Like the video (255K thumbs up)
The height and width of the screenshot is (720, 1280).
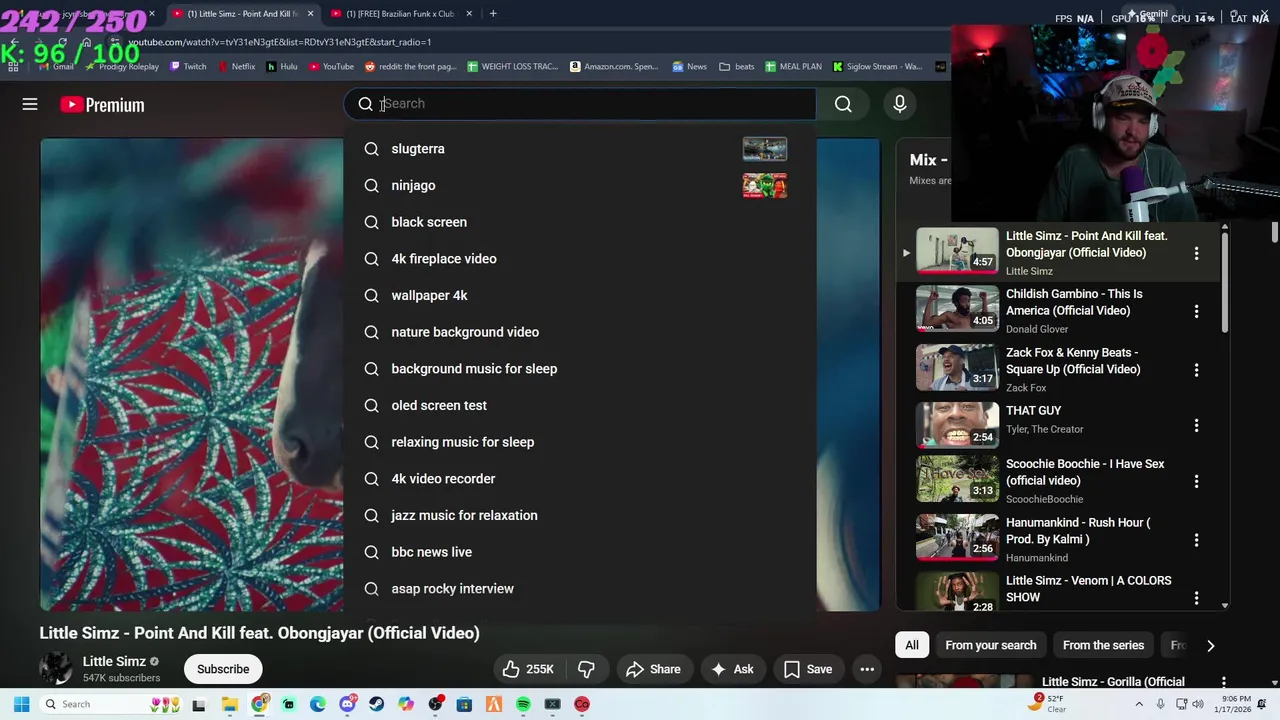[x=527, y=669]
